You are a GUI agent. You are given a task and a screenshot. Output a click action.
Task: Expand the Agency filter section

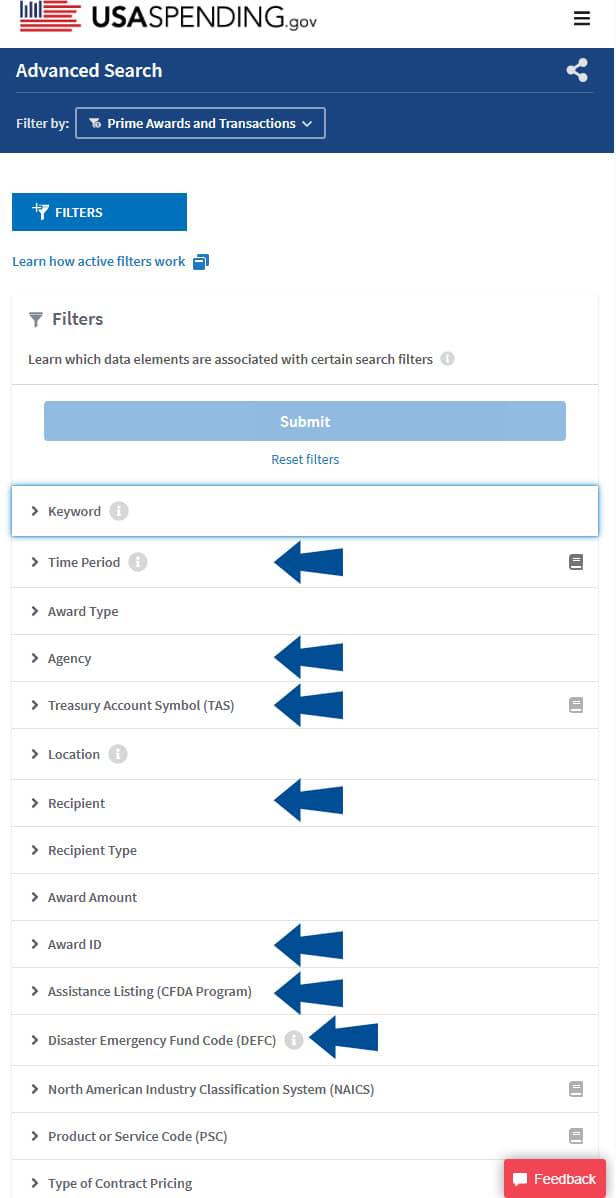(69, 658)
